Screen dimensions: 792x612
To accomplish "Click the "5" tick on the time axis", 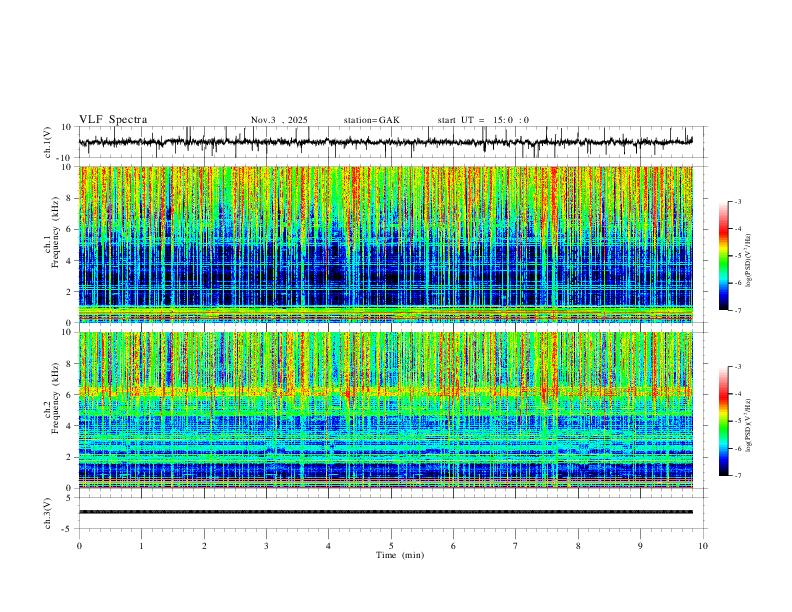I will (x=391, y=546).
